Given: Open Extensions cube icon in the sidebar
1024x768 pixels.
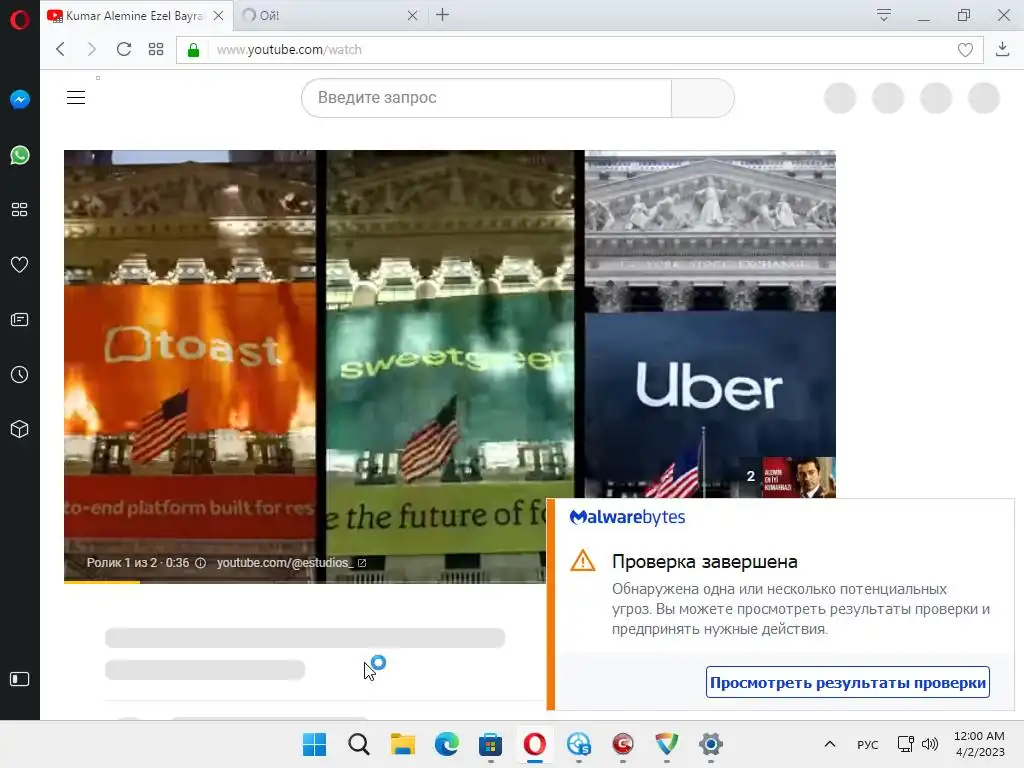Looking at the screenshot, I should tap(20, 429).
